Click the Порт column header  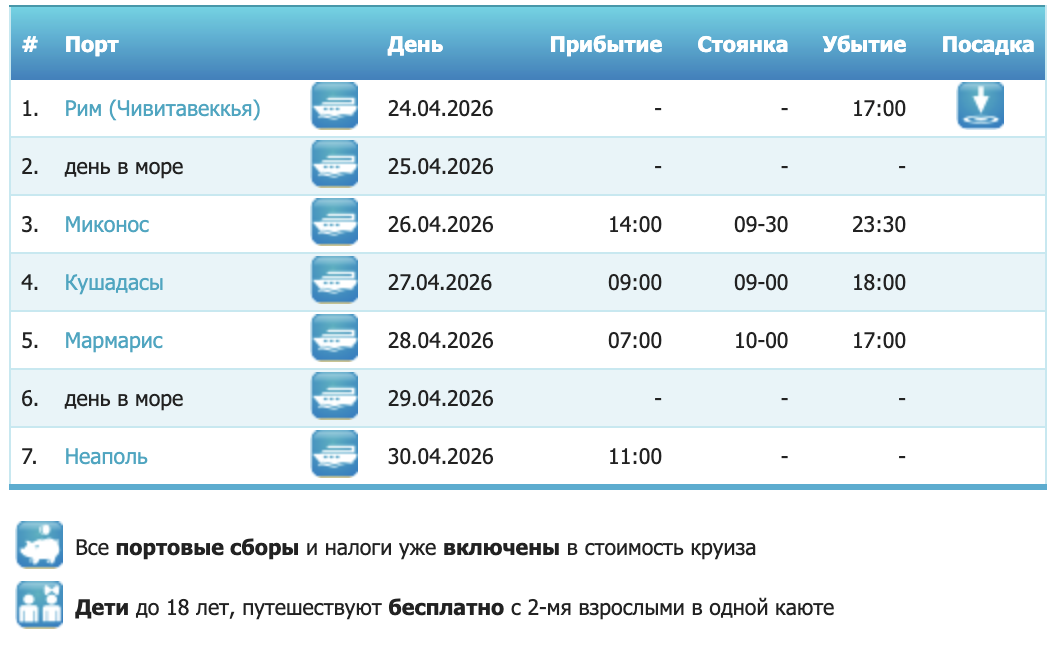92,45
